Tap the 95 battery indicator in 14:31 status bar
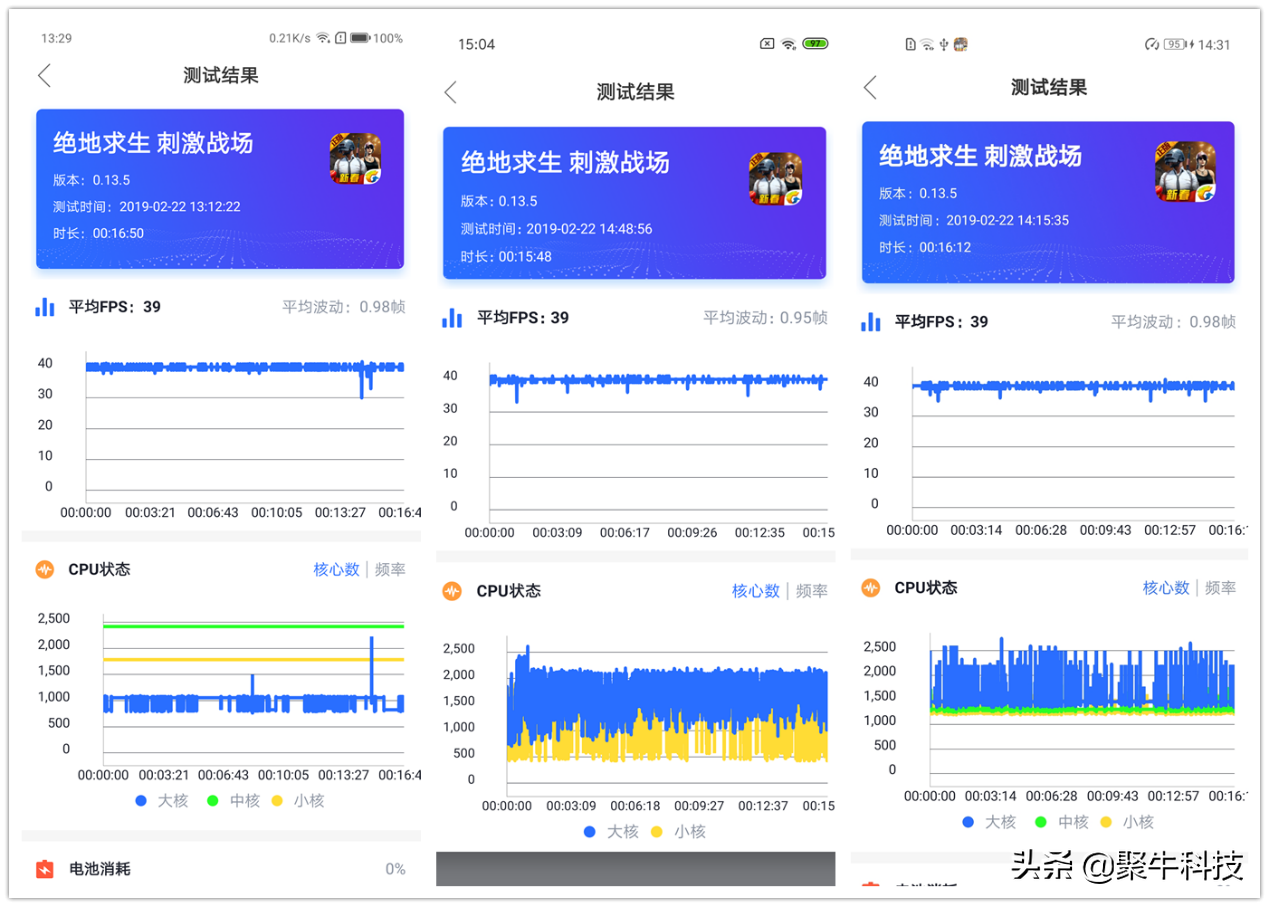The height and width of the screenshot is (907, 1269). 1175,44
